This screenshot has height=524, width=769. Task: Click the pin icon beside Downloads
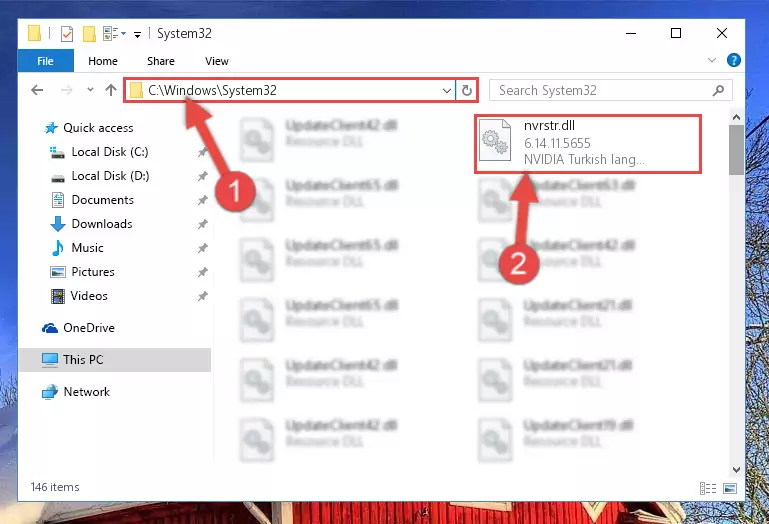(202, 224)
